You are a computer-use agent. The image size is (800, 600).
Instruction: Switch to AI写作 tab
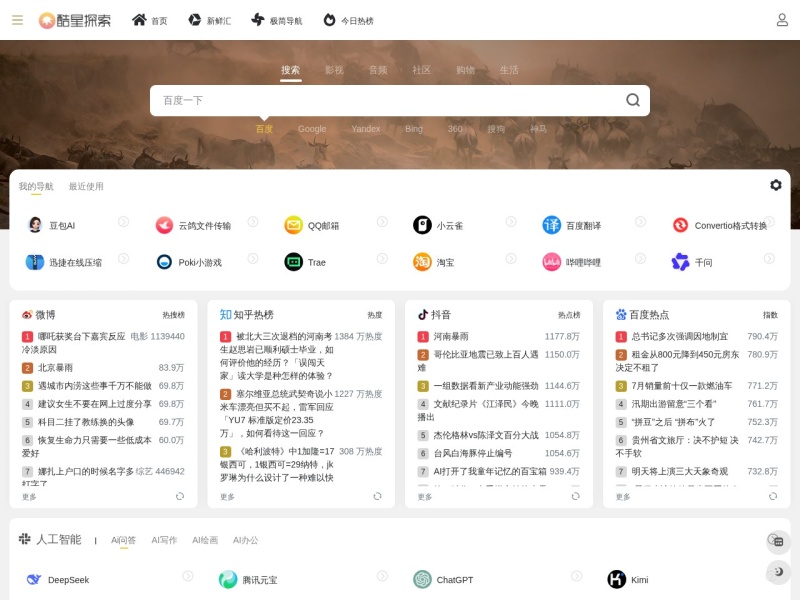click(164, 540)
